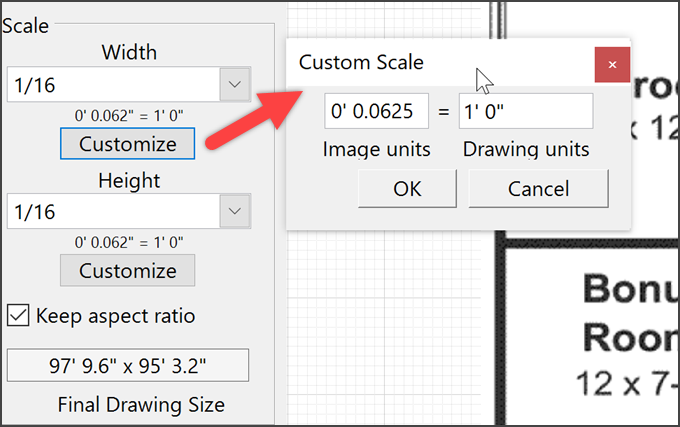The width and height of the screenshot is (680, 427).
Task: Click the Keep aspect ratio label text
Action: 116,316
